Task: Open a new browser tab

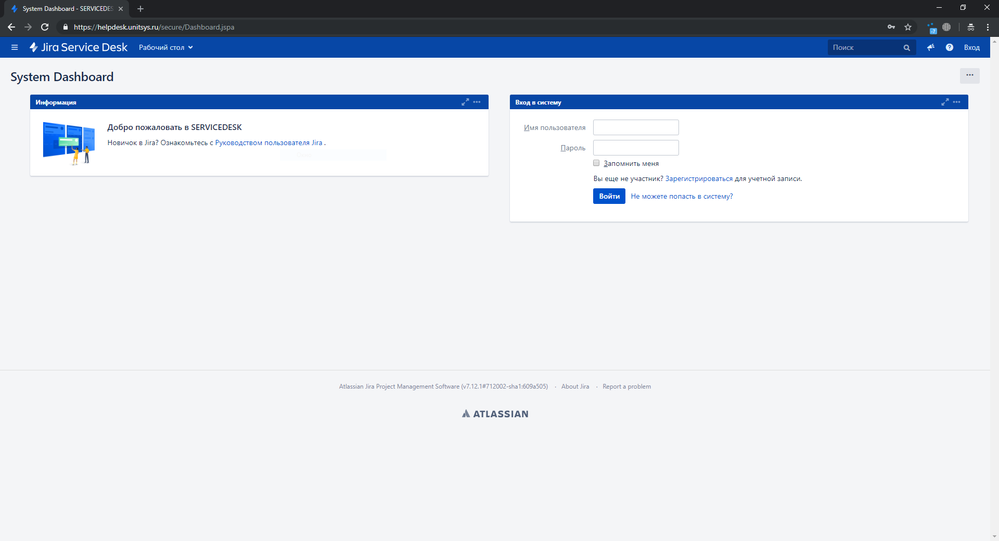Action: [140, 9]
